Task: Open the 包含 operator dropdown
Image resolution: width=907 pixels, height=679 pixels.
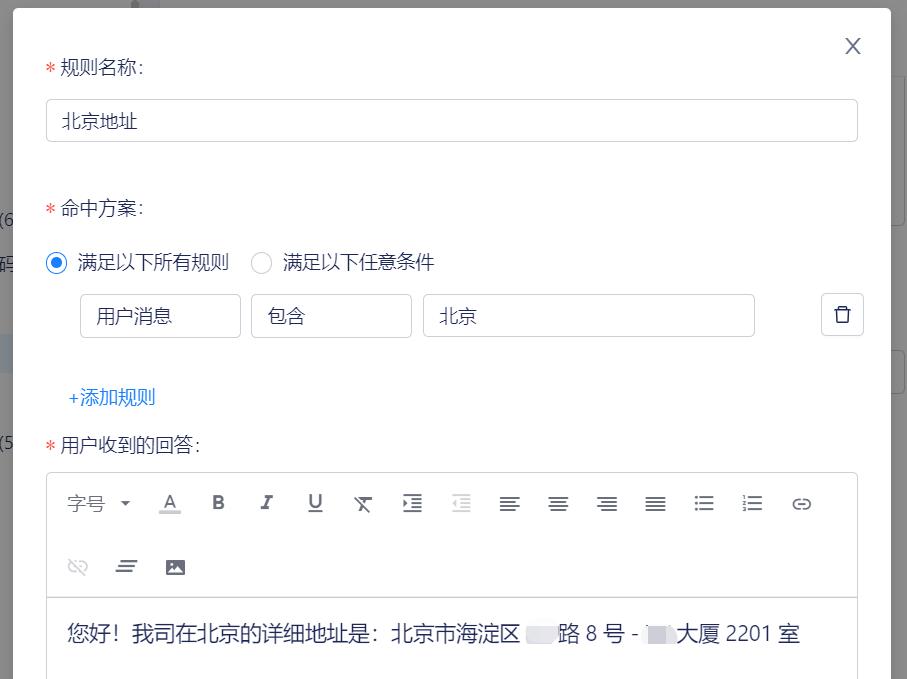Action: [x=331, y=315]
